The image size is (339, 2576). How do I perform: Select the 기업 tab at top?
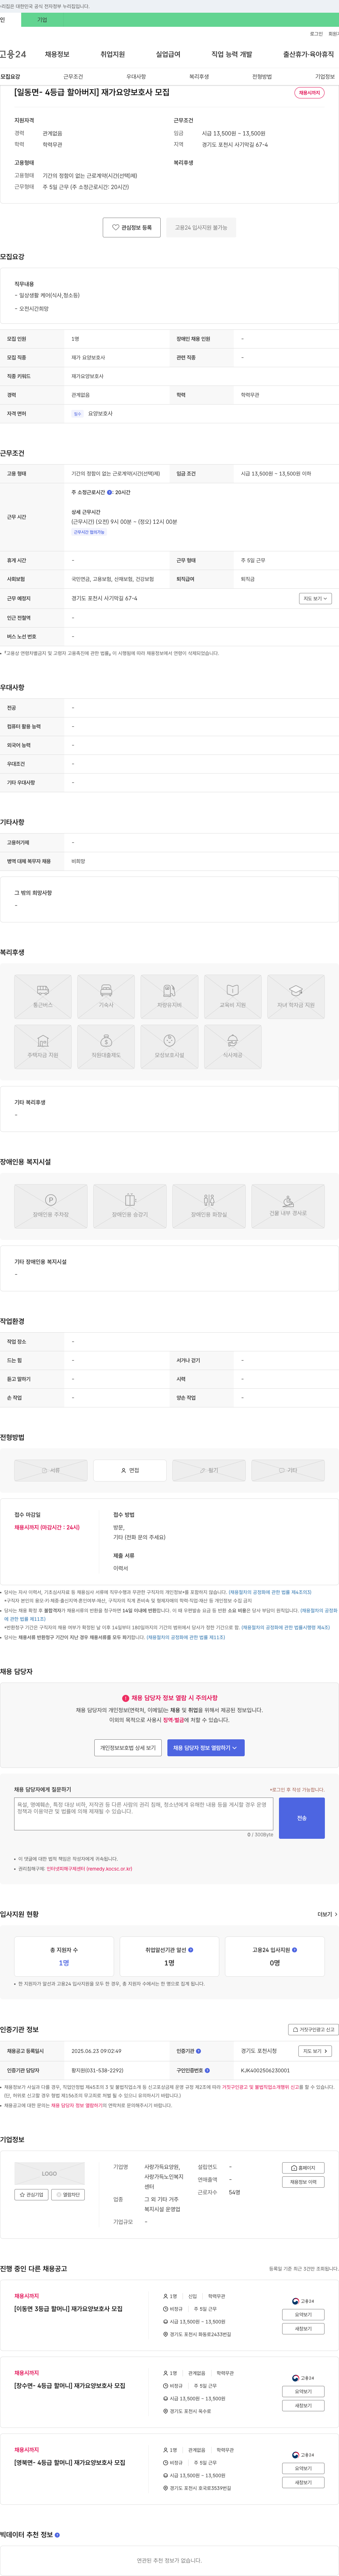42,20
